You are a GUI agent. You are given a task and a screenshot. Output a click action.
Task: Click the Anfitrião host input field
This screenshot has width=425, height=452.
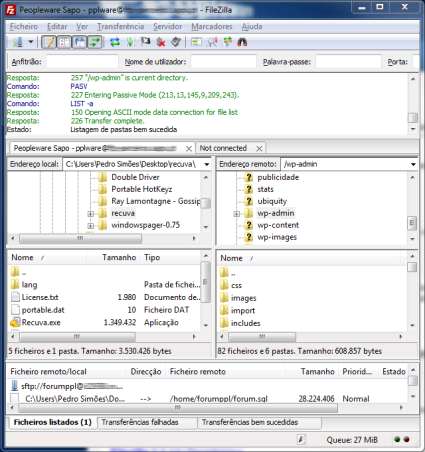[x=82, y=62]
